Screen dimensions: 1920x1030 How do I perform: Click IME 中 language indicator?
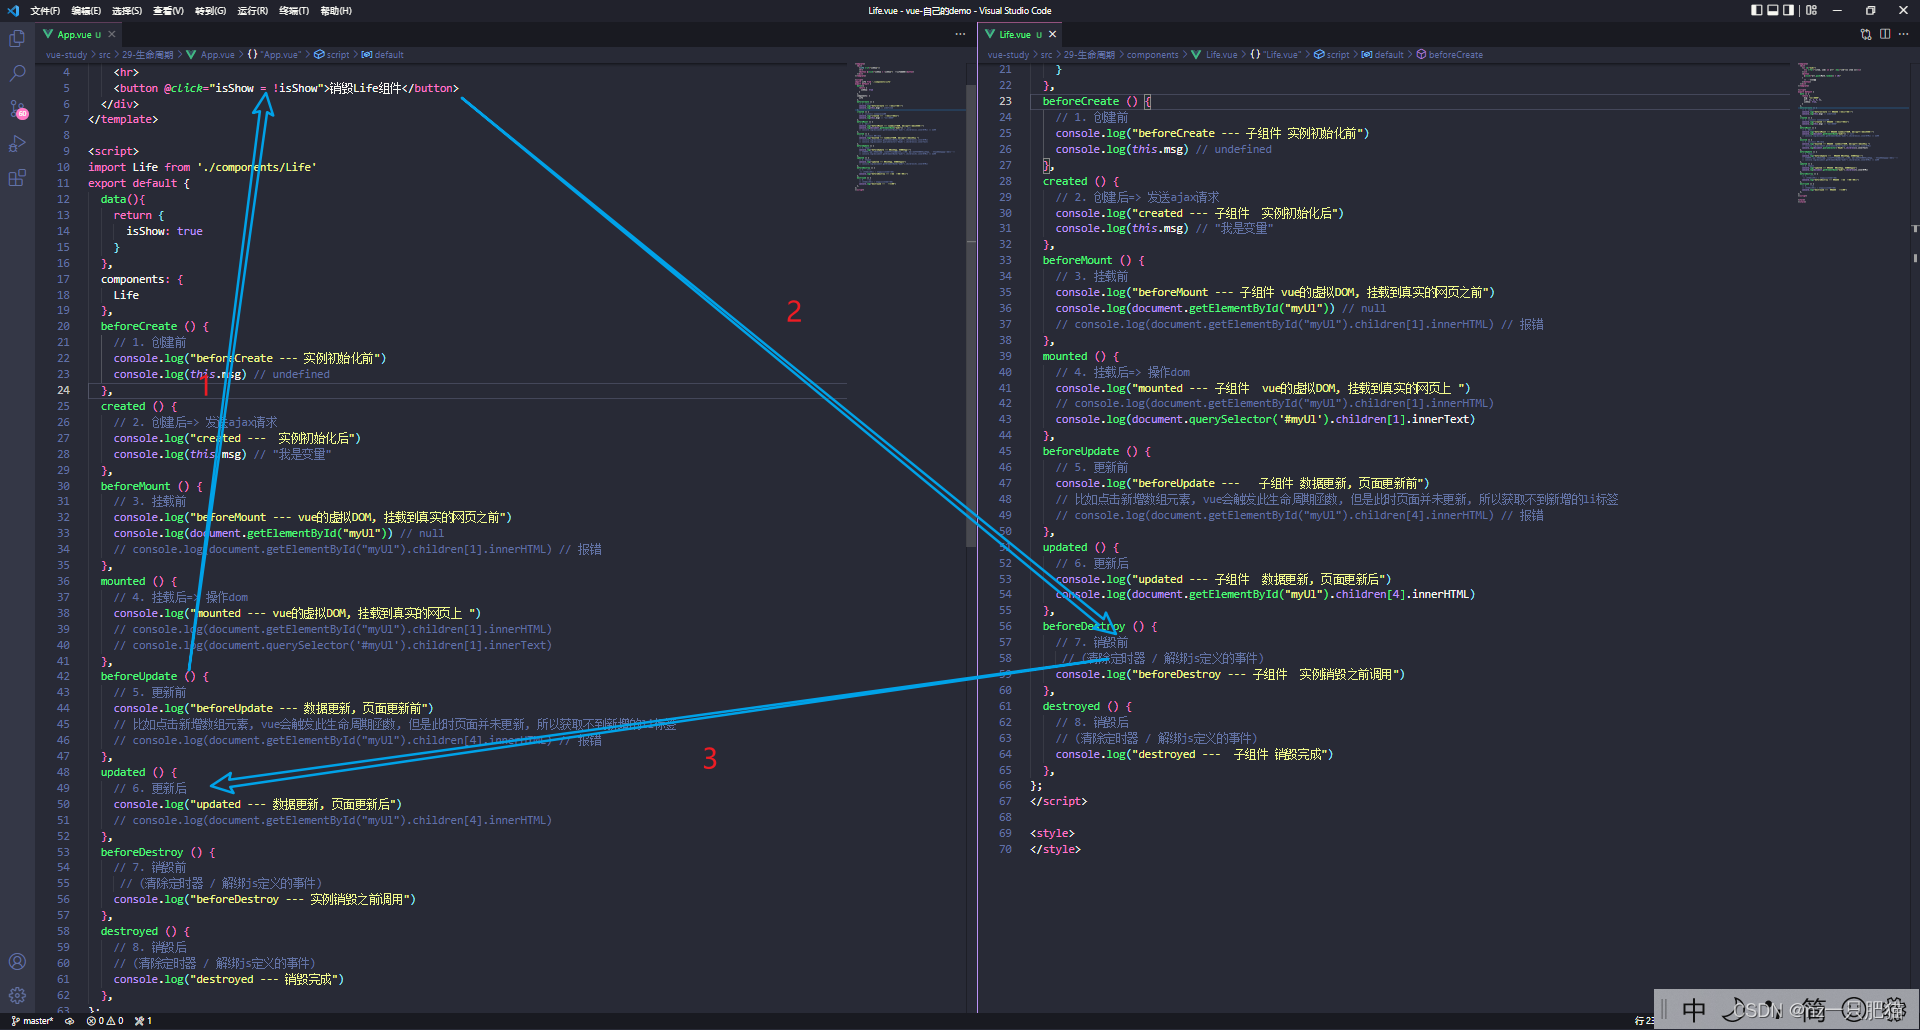[1694, 1010]
